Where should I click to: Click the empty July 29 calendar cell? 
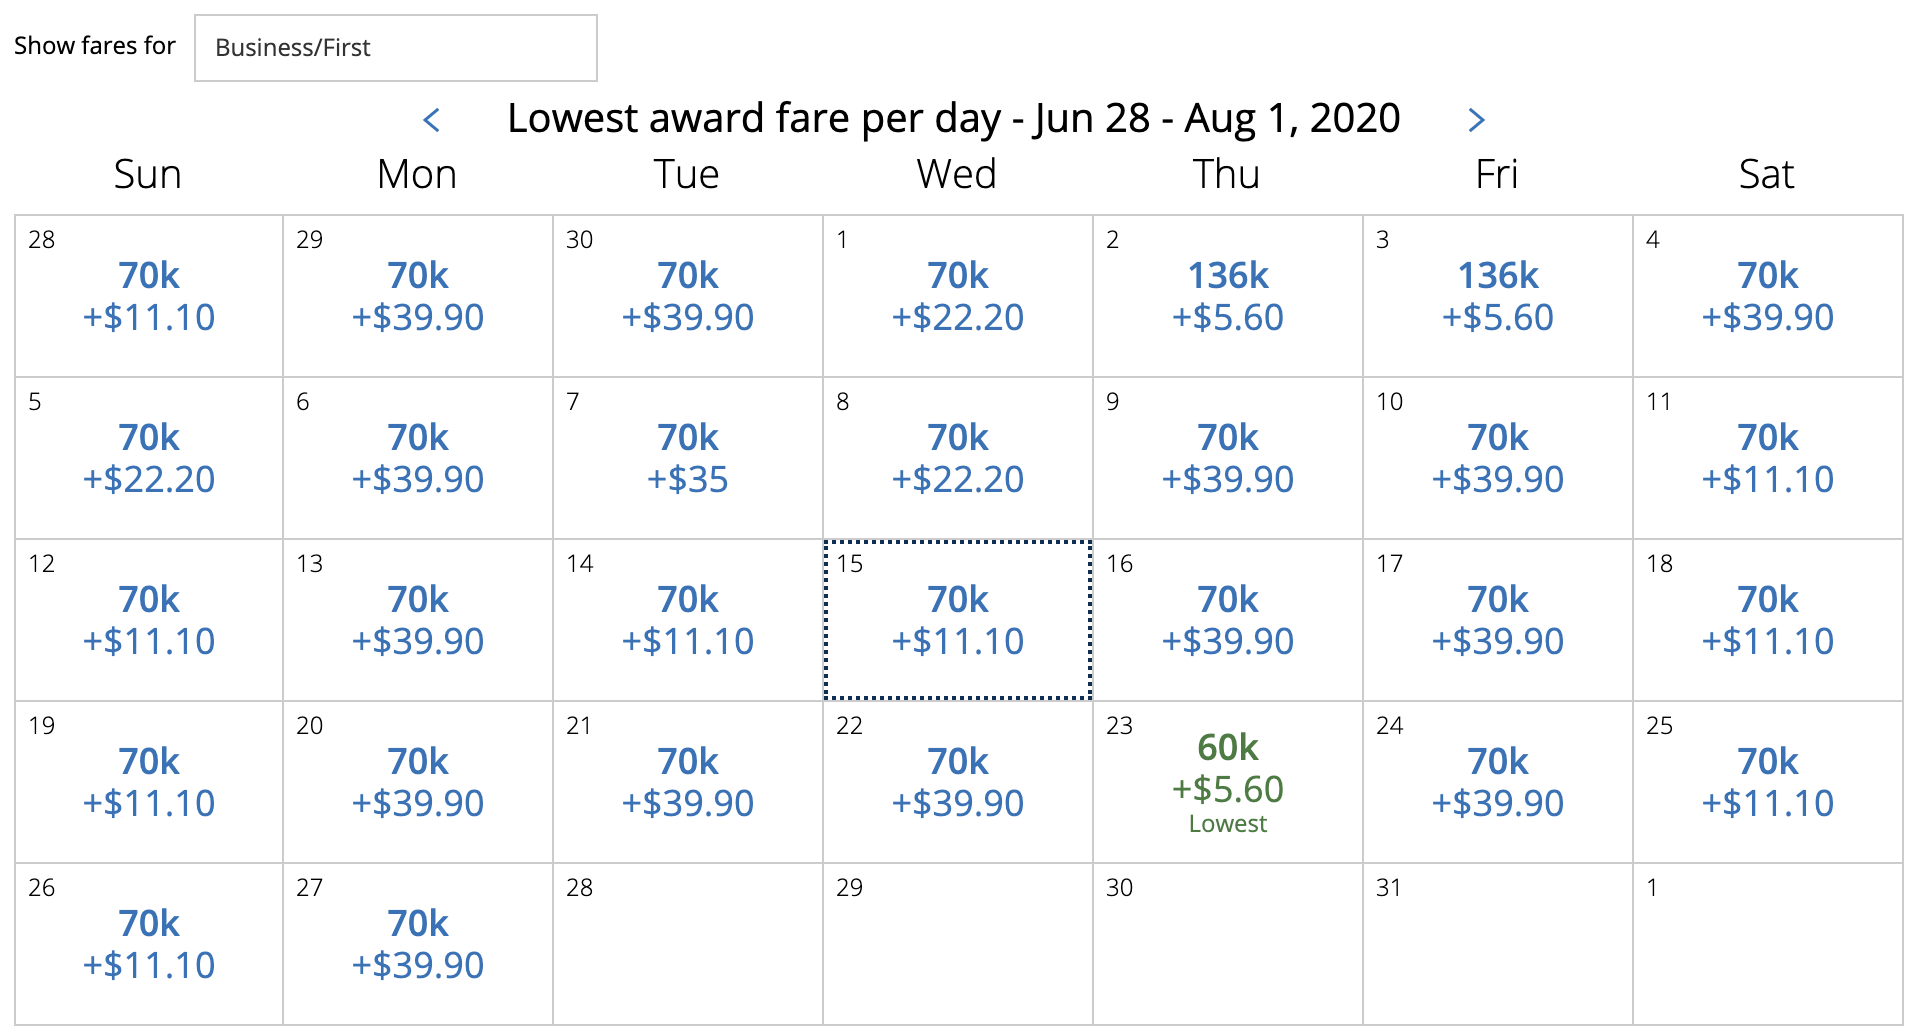tap(958, 944)
